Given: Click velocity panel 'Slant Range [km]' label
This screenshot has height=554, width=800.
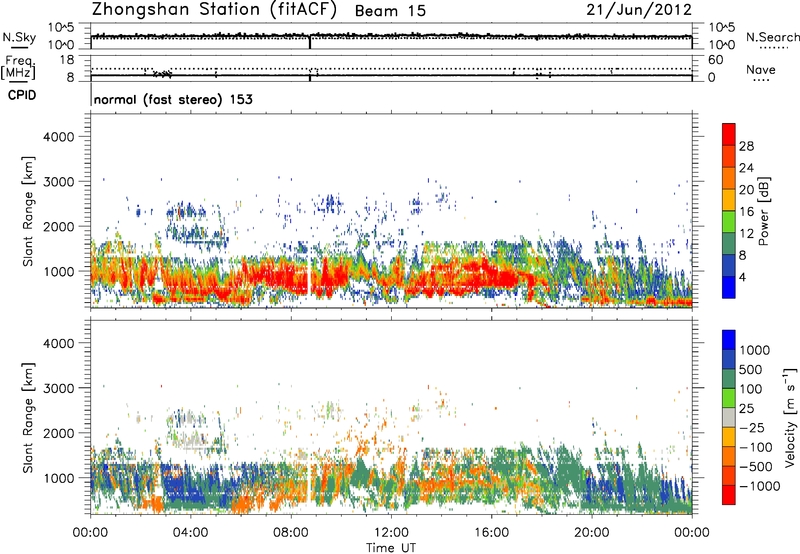Looking at the screenshot, I should point(28,418).
